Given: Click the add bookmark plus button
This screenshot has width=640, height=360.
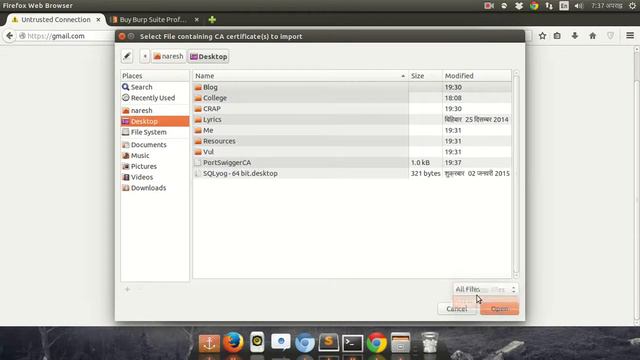Looking at the screenshot, I should pyautogui.click(x=127, y=289).
